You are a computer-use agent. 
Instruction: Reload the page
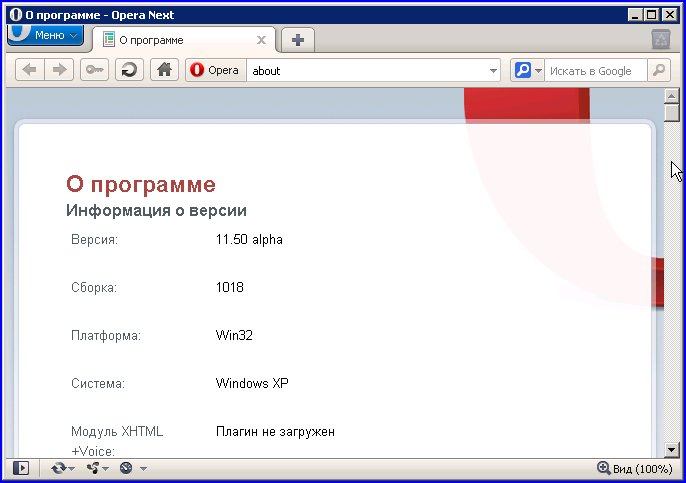point(129,70)
